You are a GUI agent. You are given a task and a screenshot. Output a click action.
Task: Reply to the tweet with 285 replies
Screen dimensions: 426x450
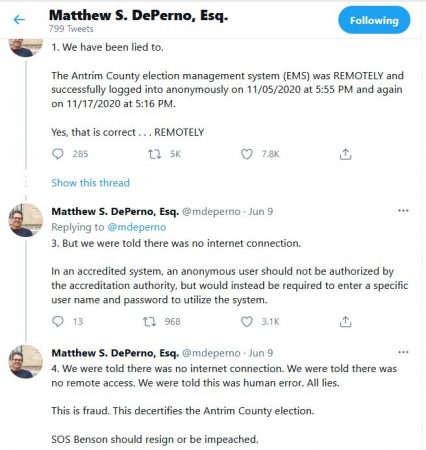pyautogui.click(x=58, y=154)
